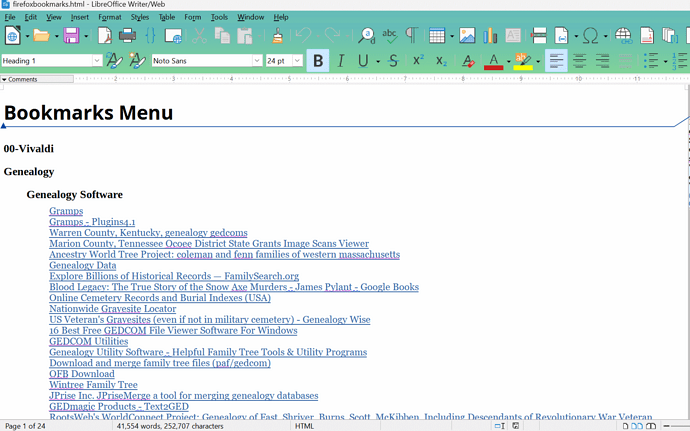Image resolution: width=690 pixels, height=431 pixels.
Task: Clear direct formatting icon
Action: coord(468,61)
